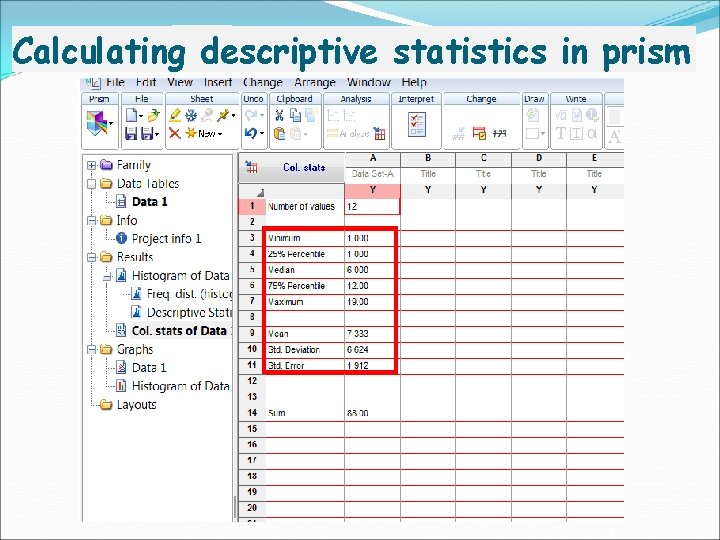Click the strikethrough 123 number format icon
The image size is (720, 540).
pos(499,134)
